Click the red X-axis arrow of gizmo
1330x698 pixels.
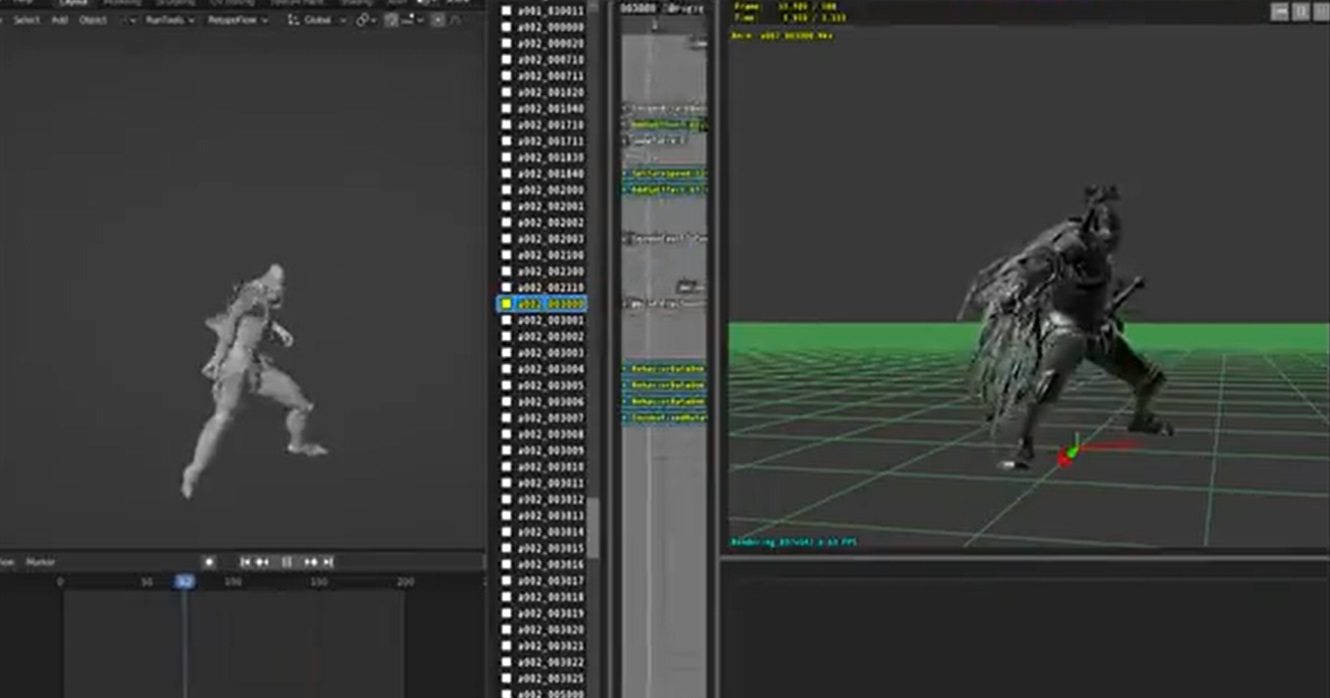pyautogui.click(x=1108, y=446)
